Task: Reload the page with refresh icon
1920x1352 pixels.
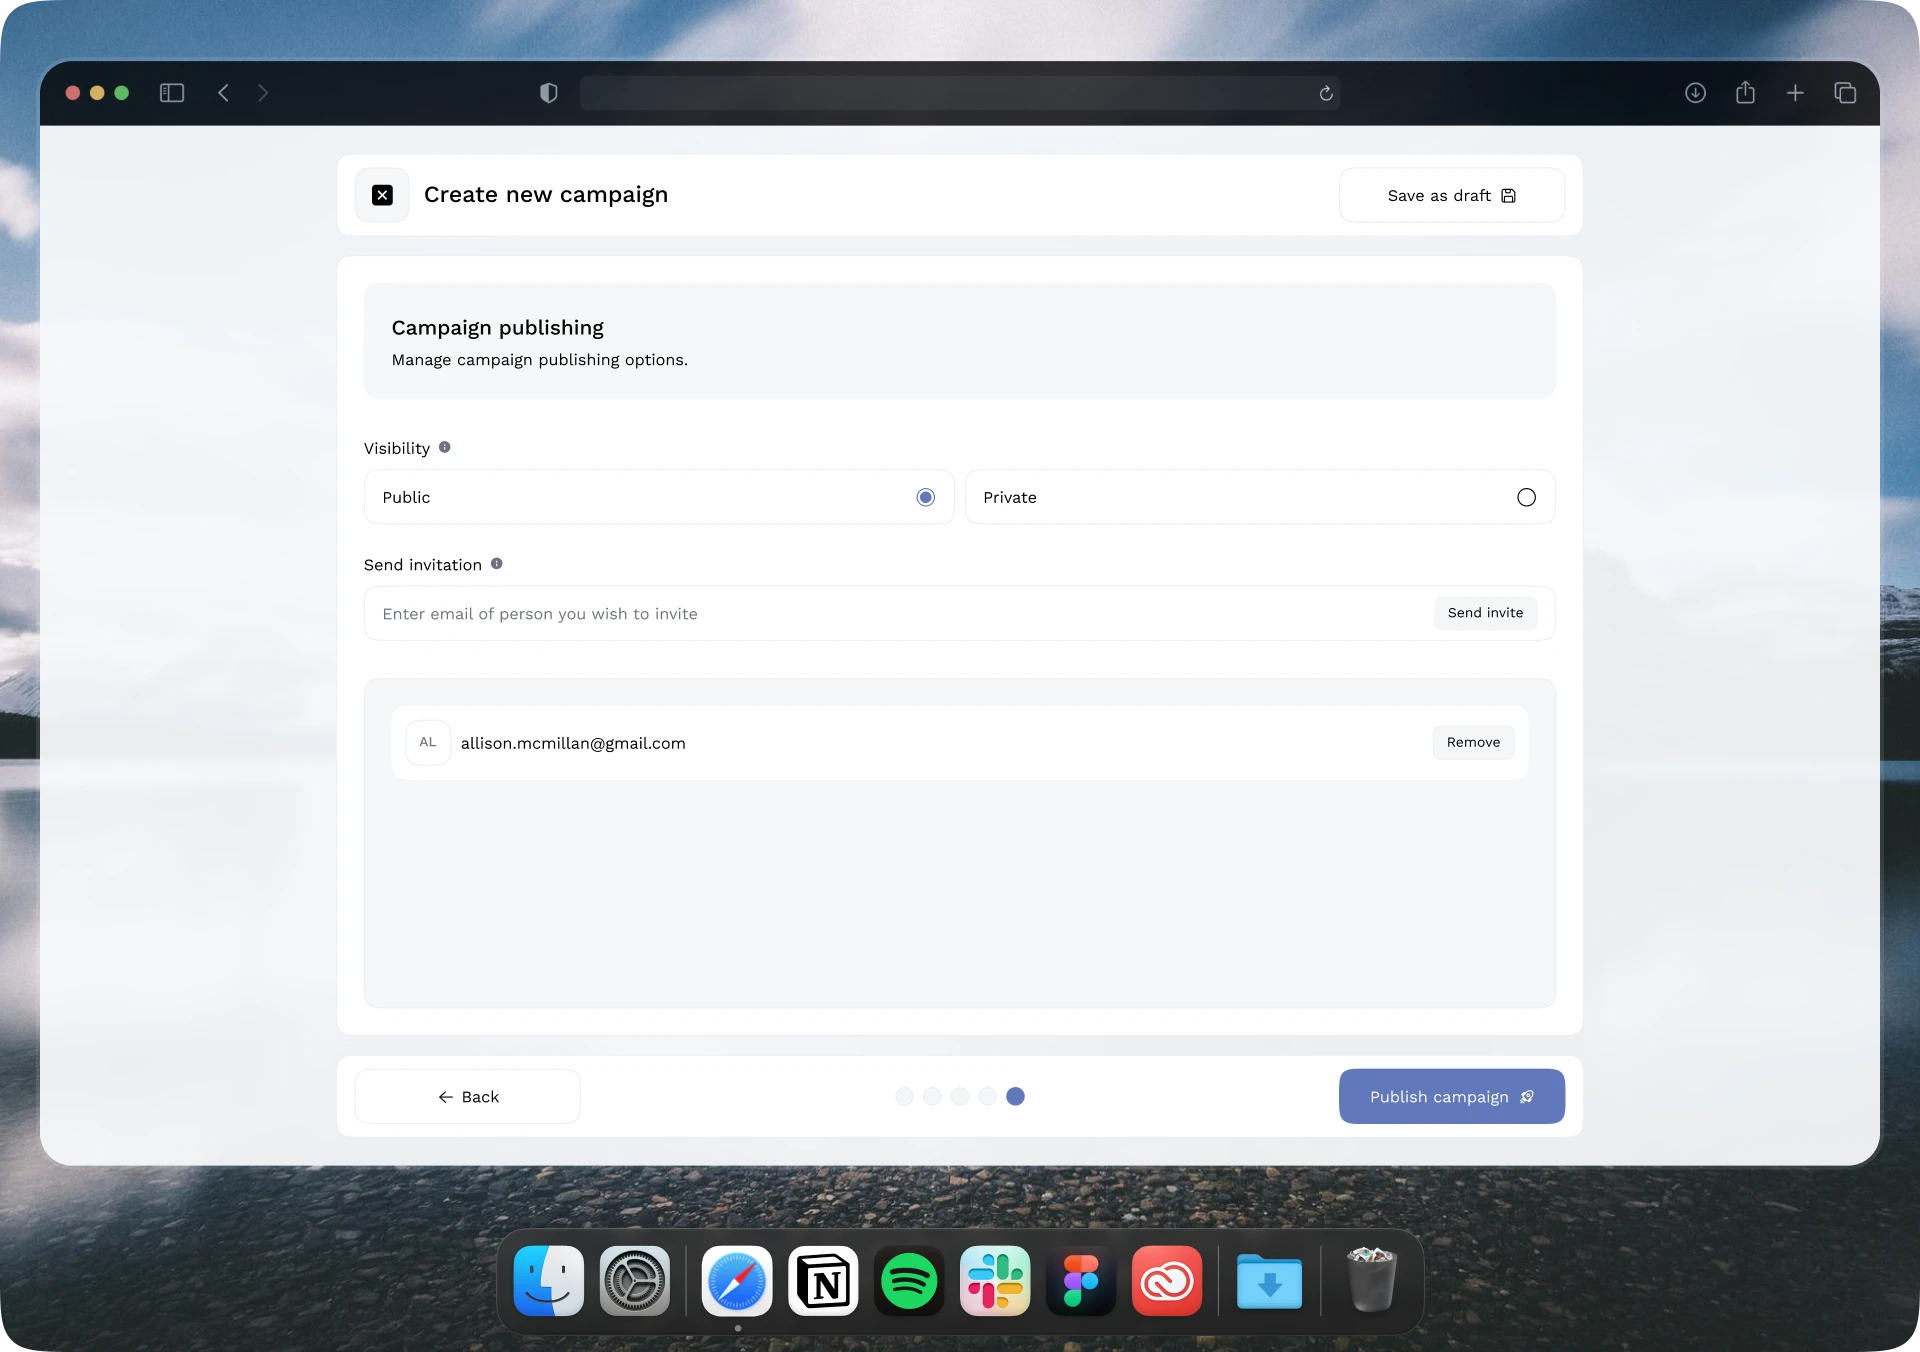Action: [x=1326, y=93]
